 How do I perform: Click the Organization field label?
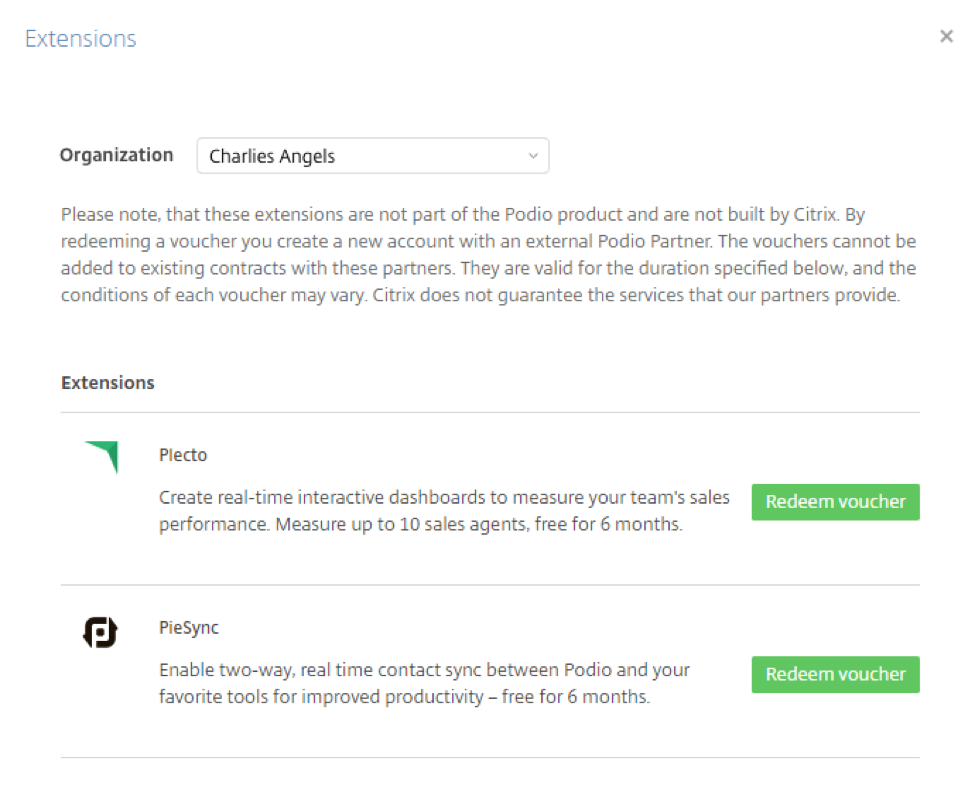116,155
